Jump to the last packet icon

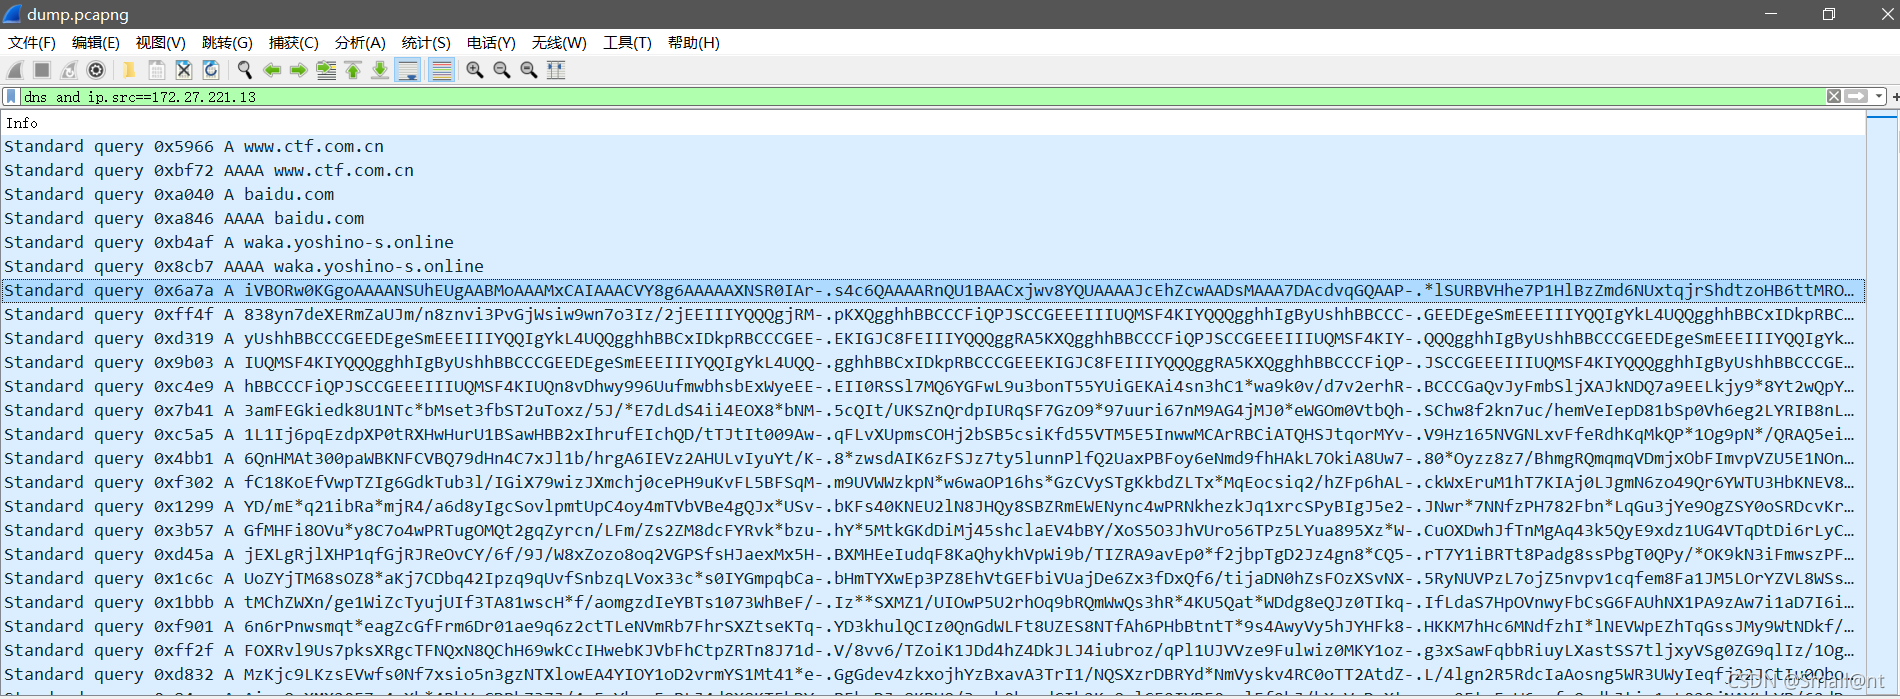point(380,70)
